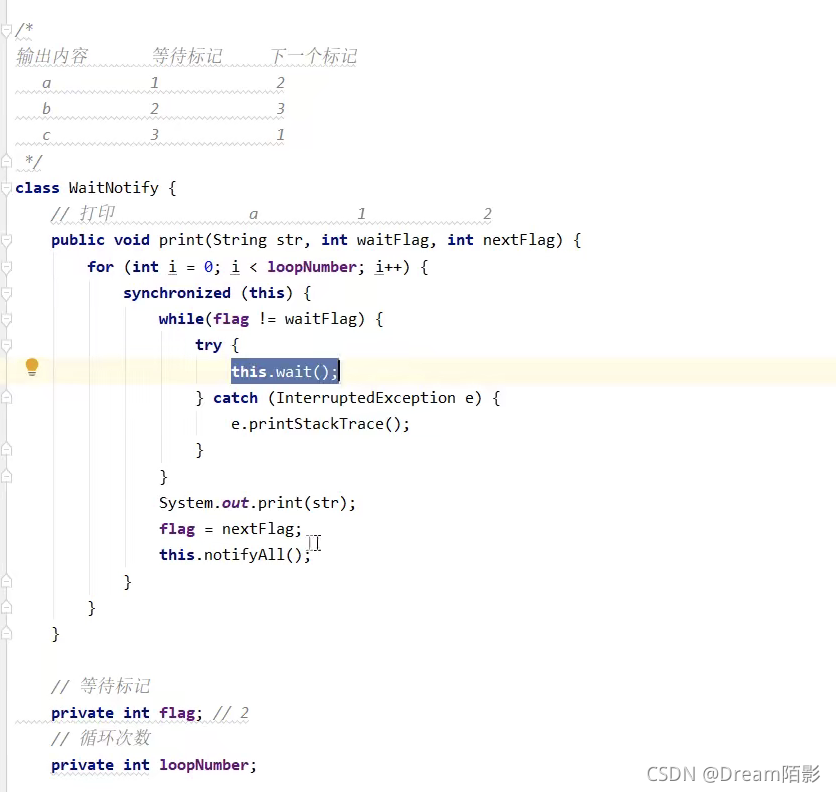836x792 pixels.
Task: Collapse the 'while(flag != waitFlag)' loop
Action: [x=6, y=319]
